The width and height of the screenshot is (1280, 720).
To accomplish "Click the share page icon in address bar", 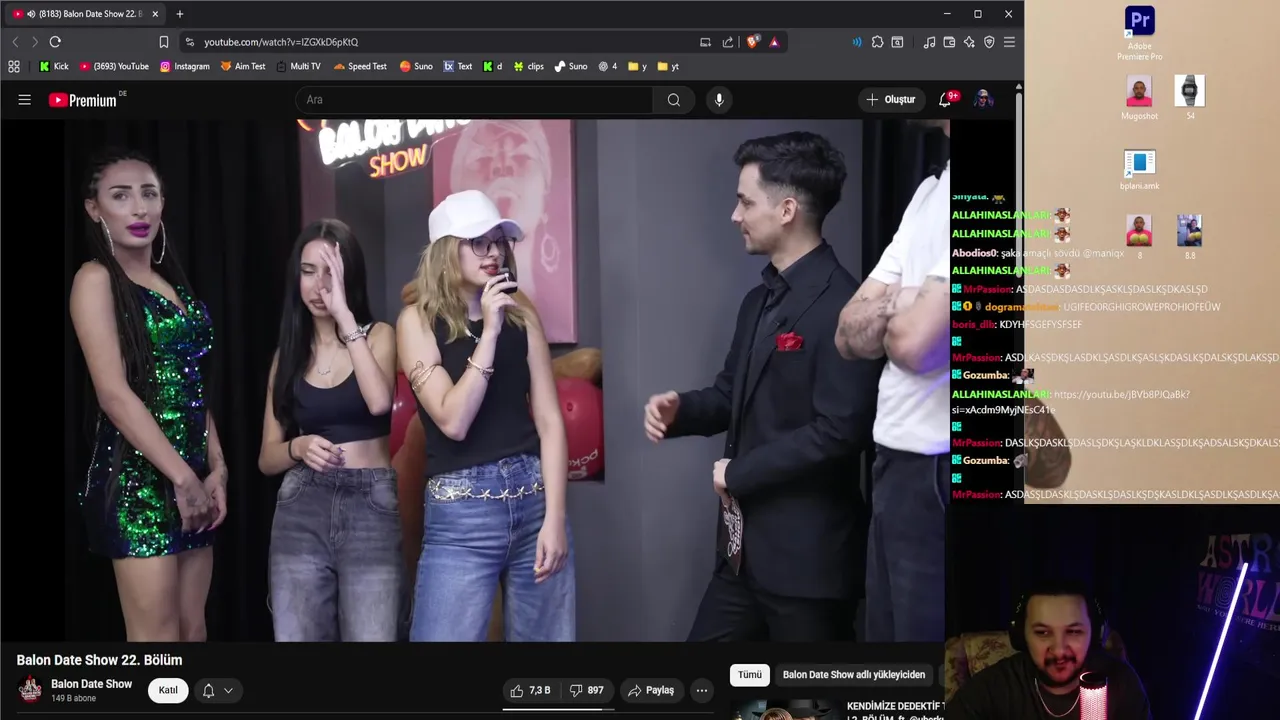I will [x=727, y=42].
